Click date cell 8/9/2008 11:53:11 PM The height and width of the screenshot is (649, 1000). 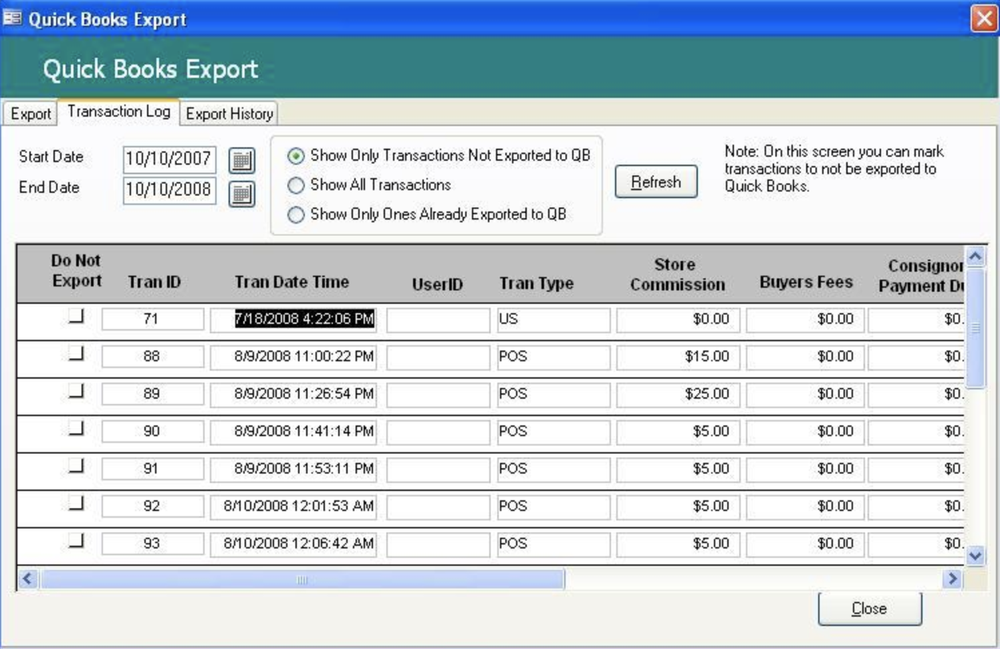(x=293, y=470)
